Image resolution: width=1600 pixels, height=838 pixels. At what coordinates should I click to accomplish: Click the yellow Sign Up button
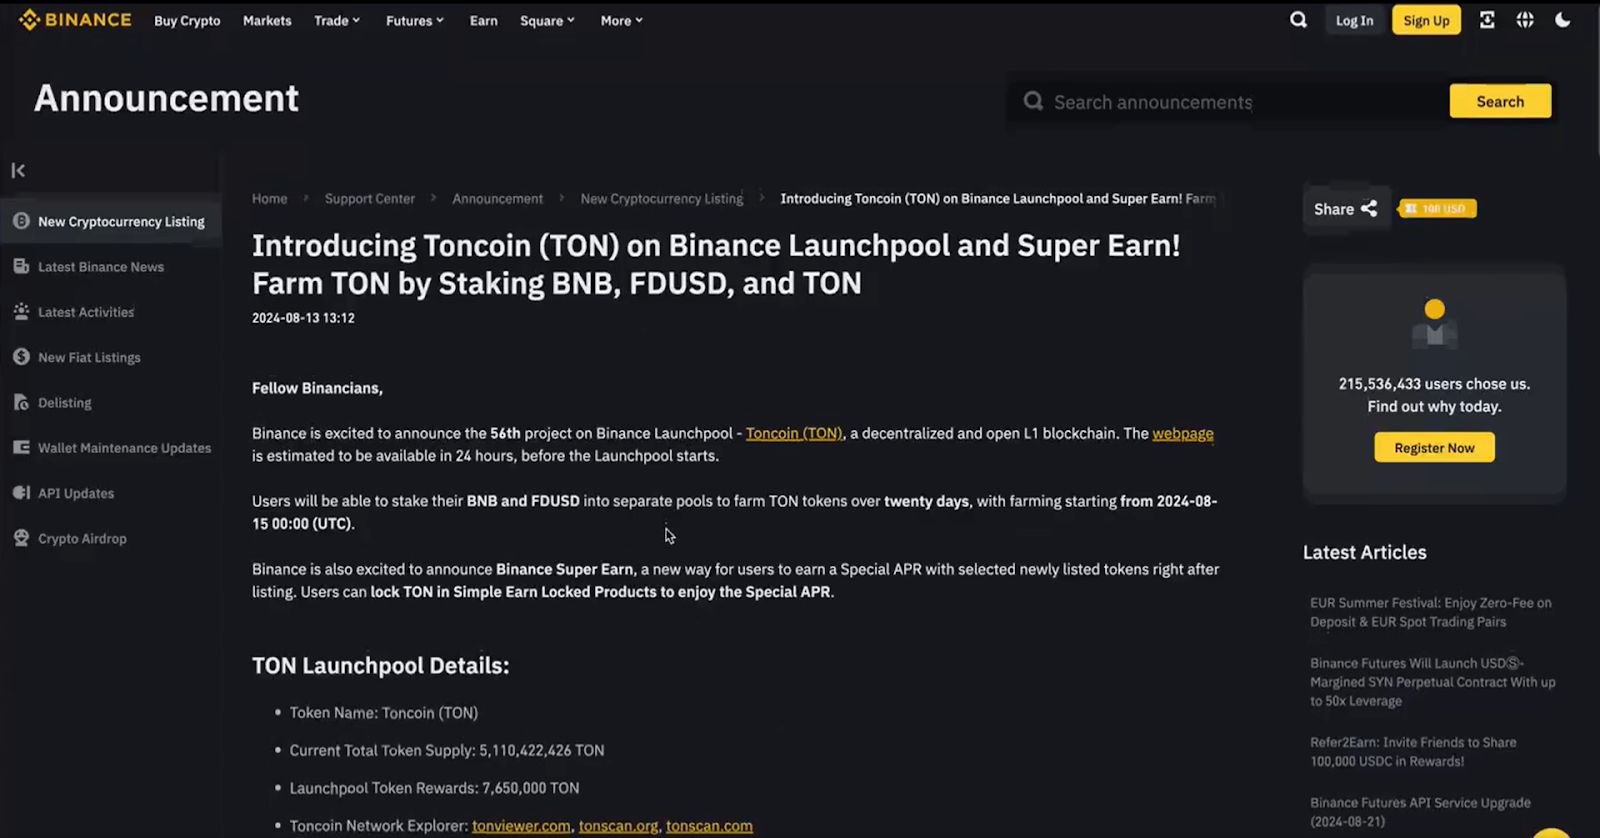point(1426,21)
